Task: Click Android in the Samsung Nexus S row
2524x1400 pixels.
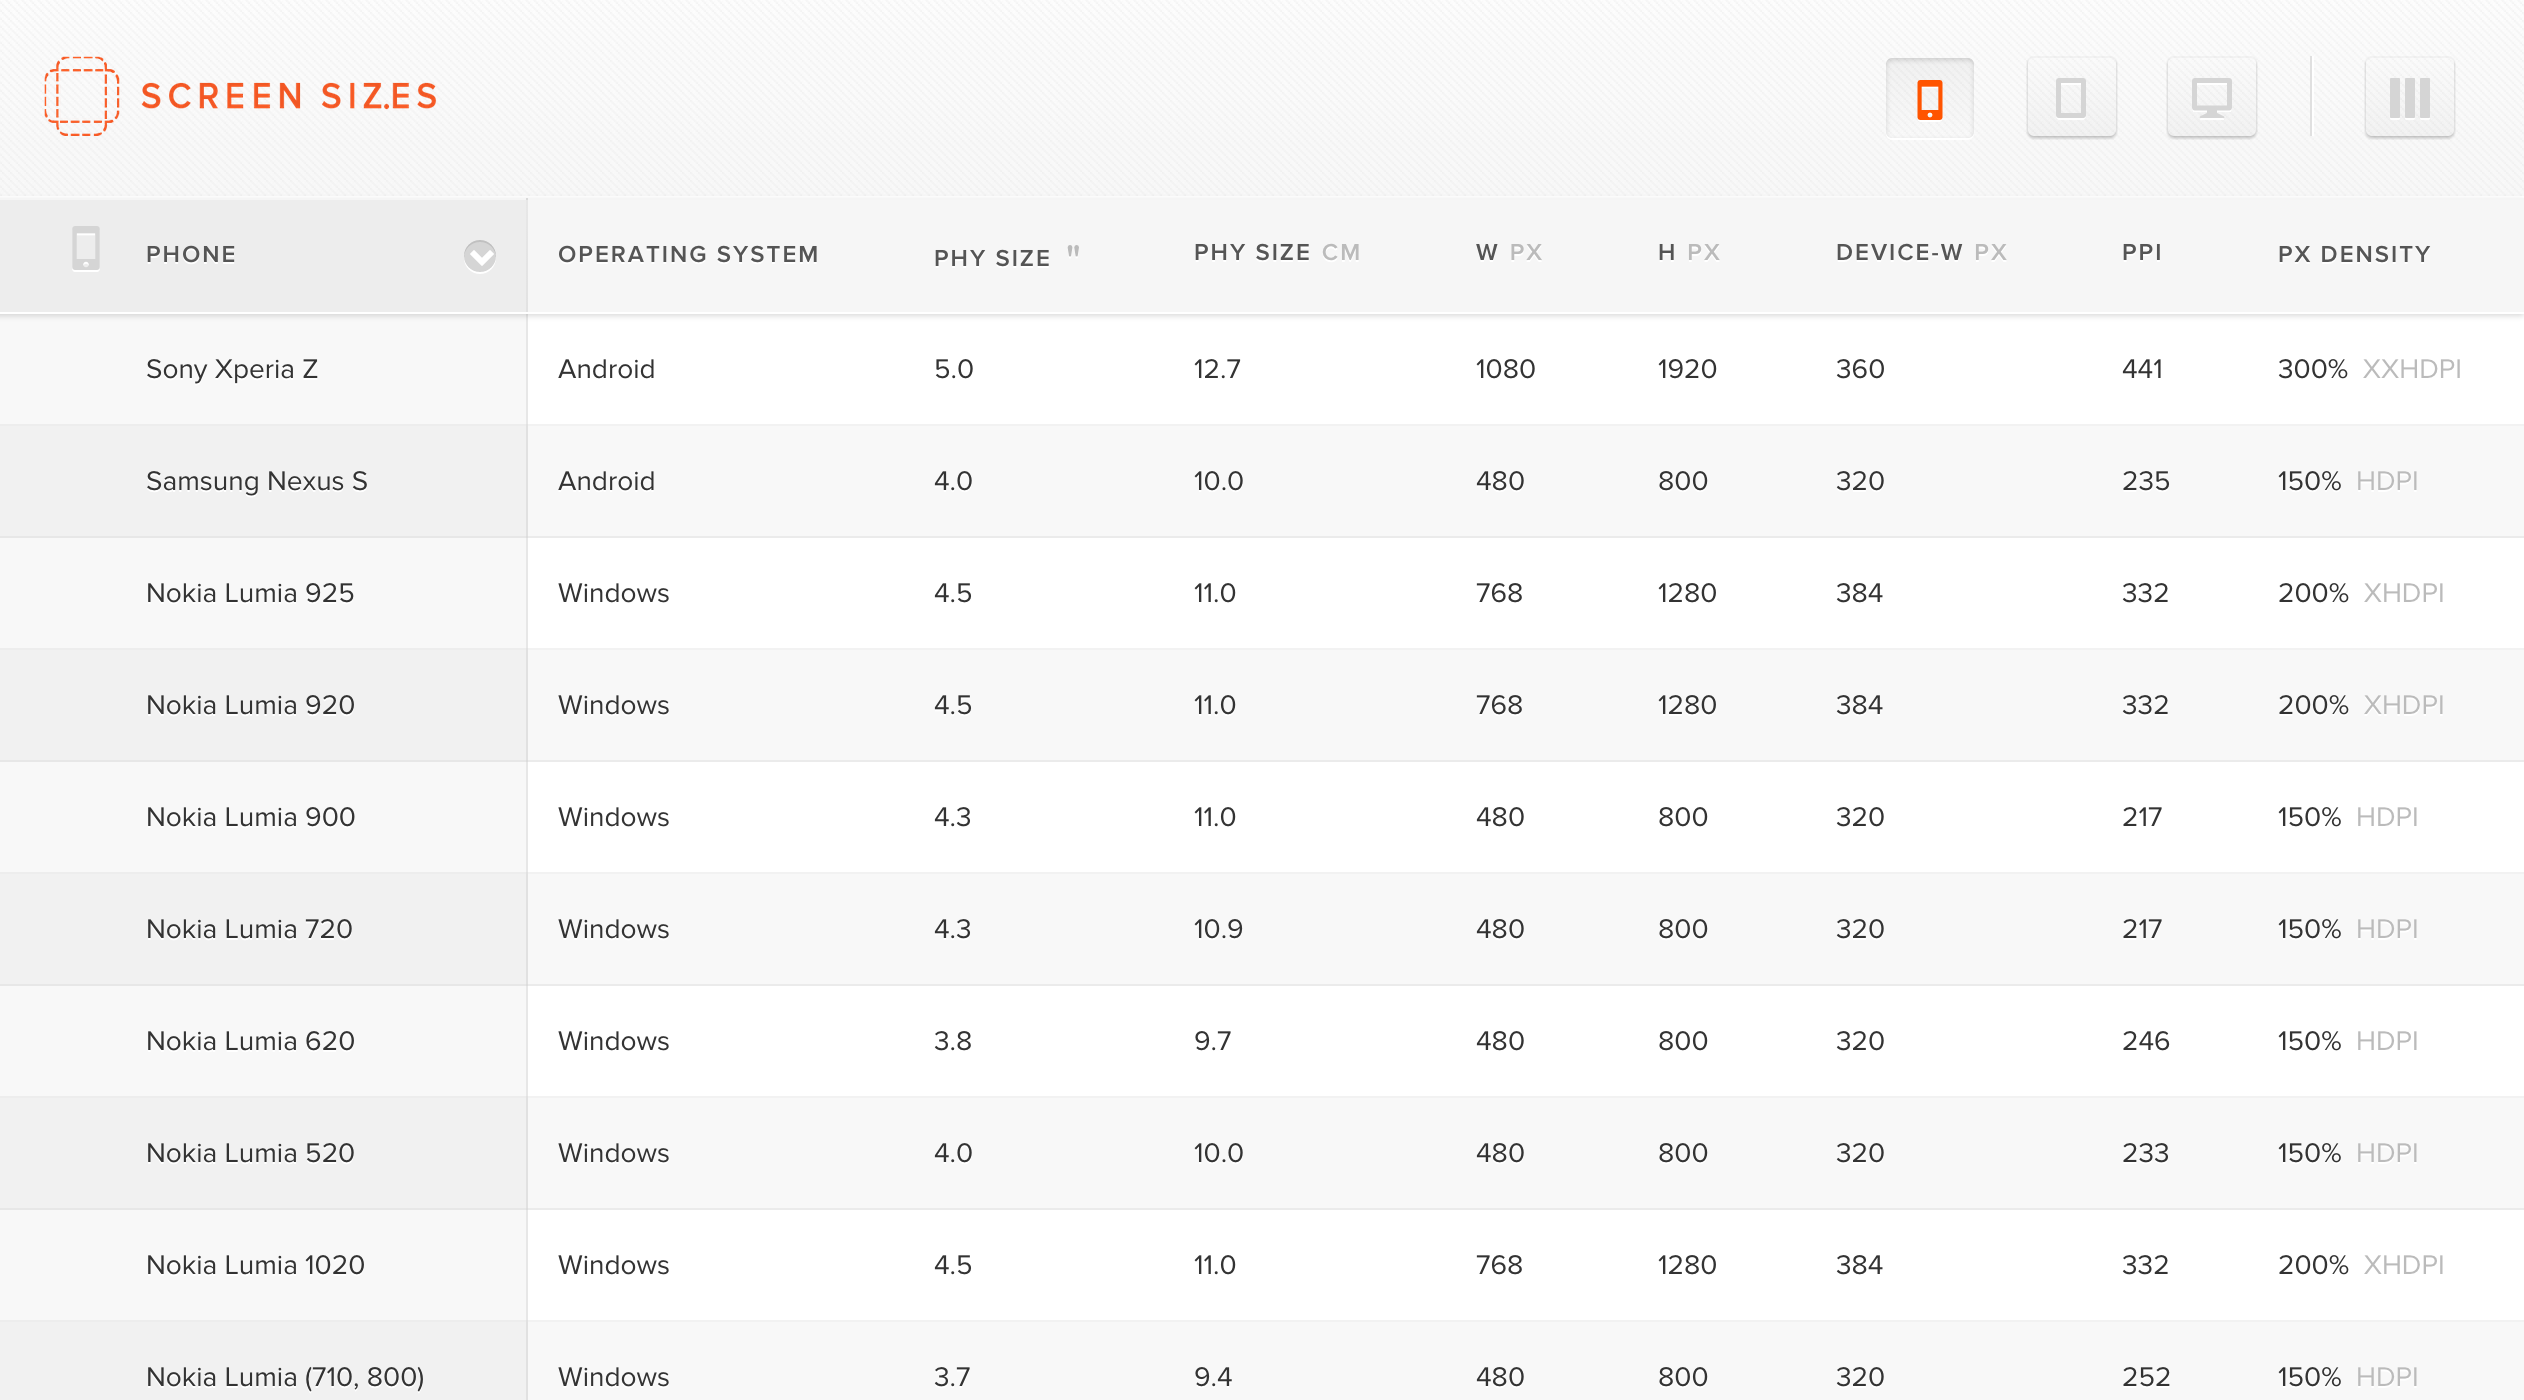Action: click(x=606, y=481)
